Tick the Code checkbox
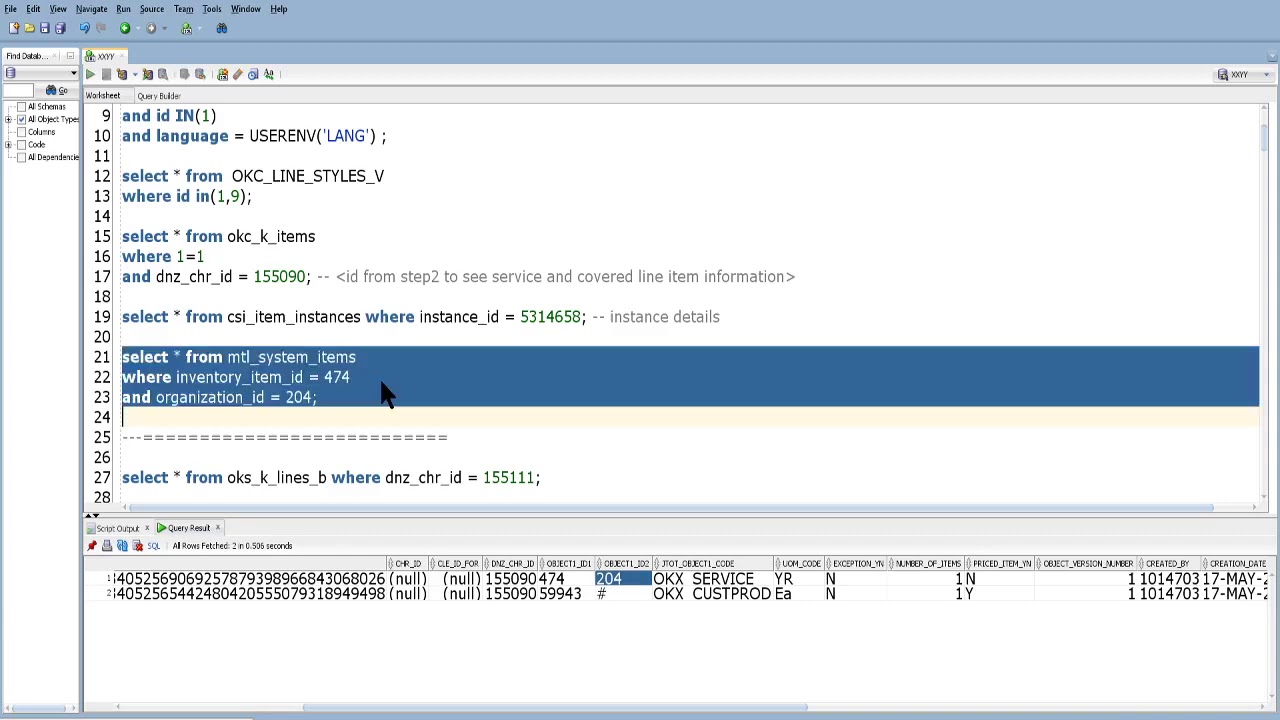Viewport: 1280px width, 720px height. coord(21,144)
